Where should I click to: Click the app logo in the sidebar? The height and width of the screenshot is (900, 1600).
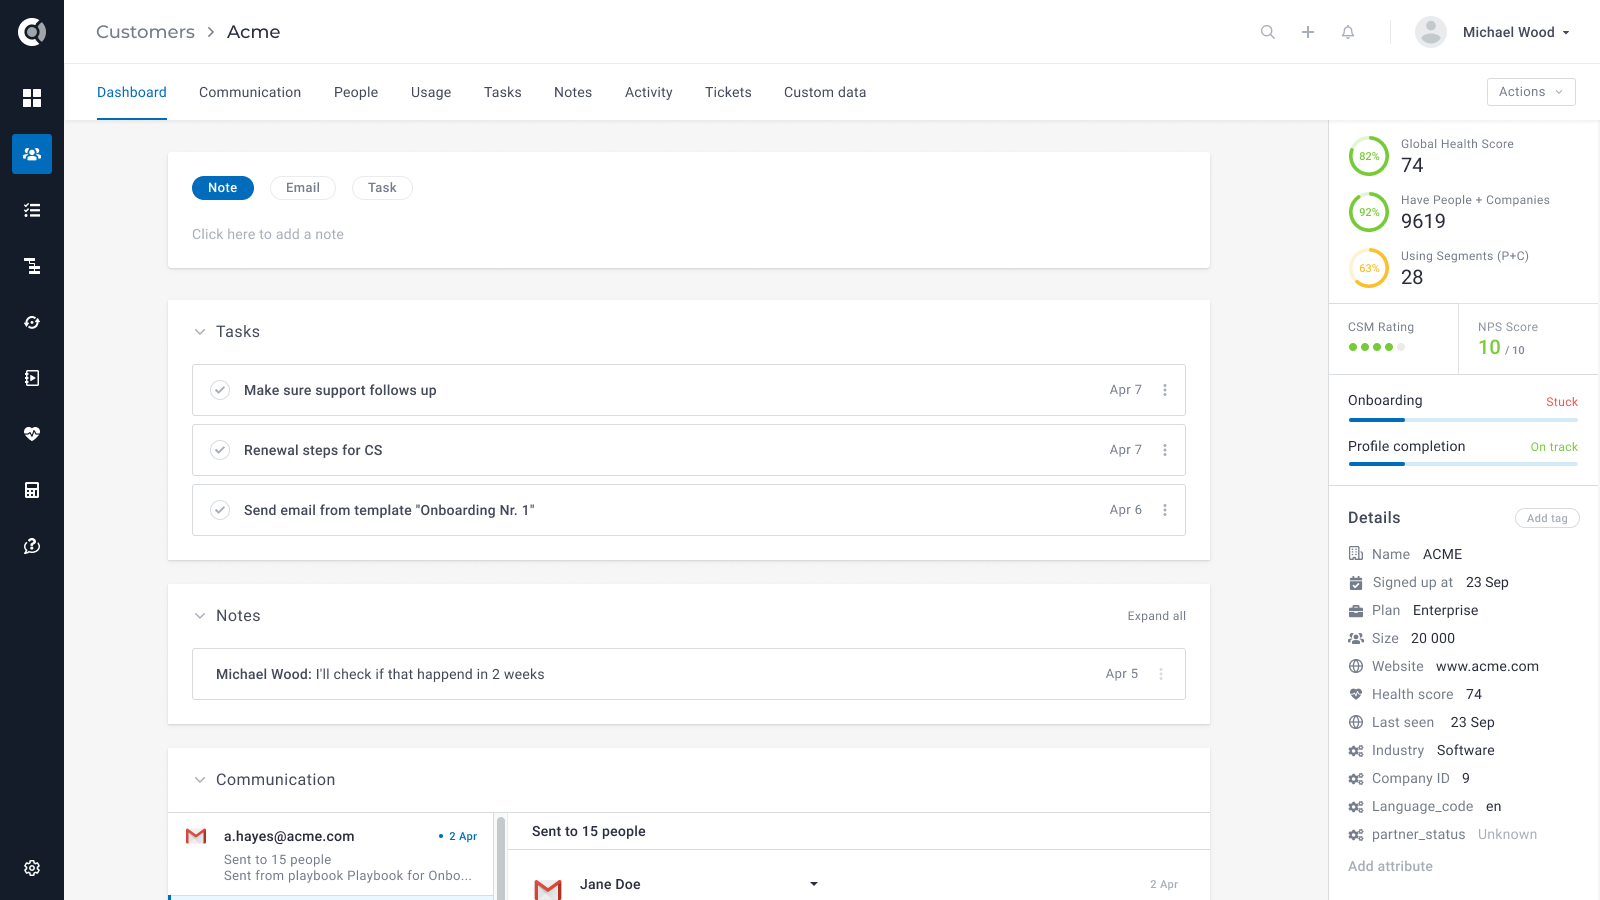coord(32,32)
